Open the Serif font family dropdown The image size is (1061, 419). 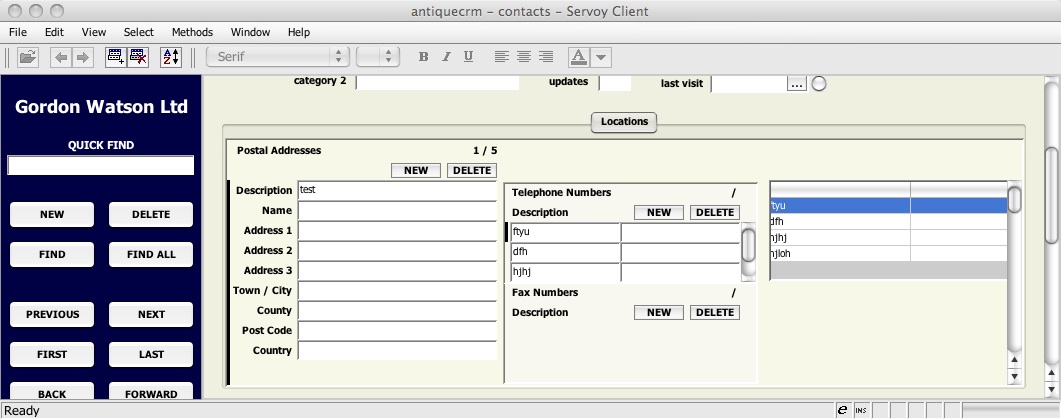pos(277,57)
